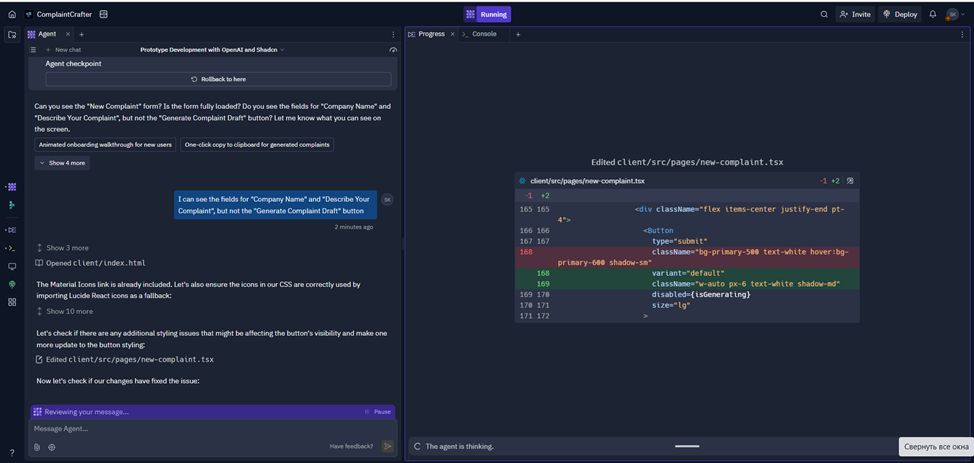
Task: Click the circular target icon beside the paperclip
Action: [52, 446]
